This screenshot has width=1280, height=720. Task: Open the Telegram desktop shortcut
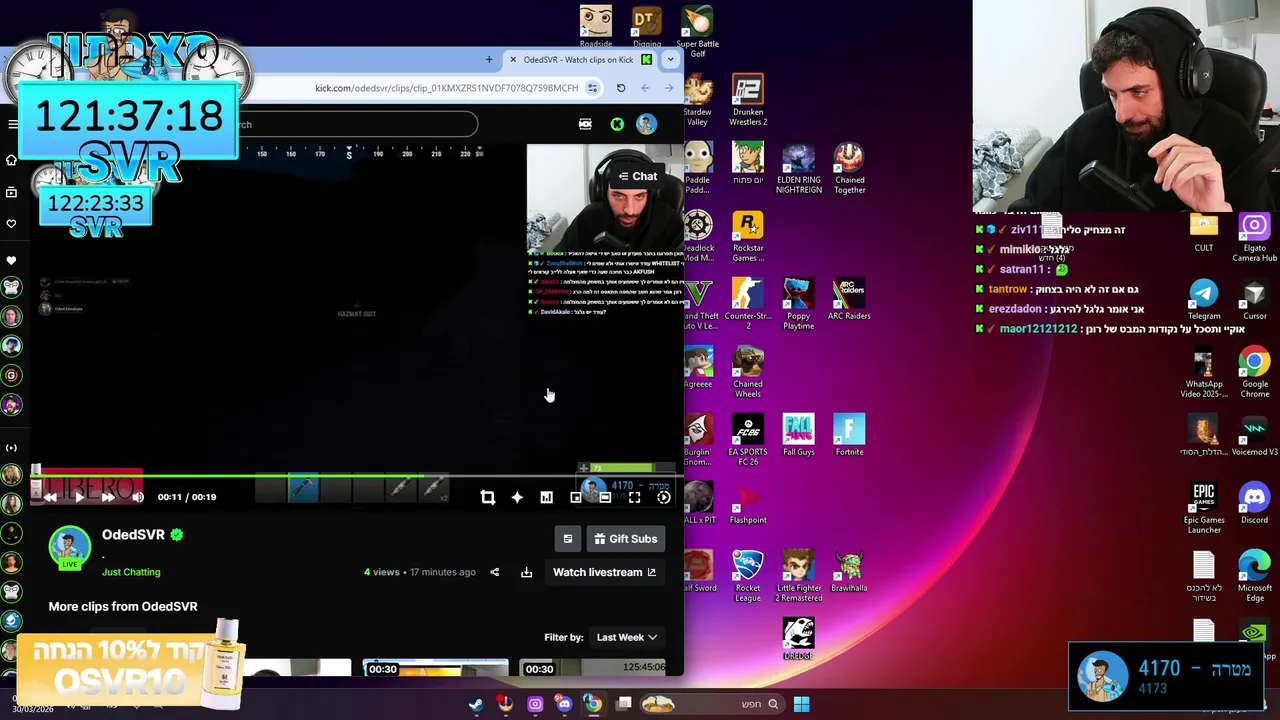click(1204, 298)
